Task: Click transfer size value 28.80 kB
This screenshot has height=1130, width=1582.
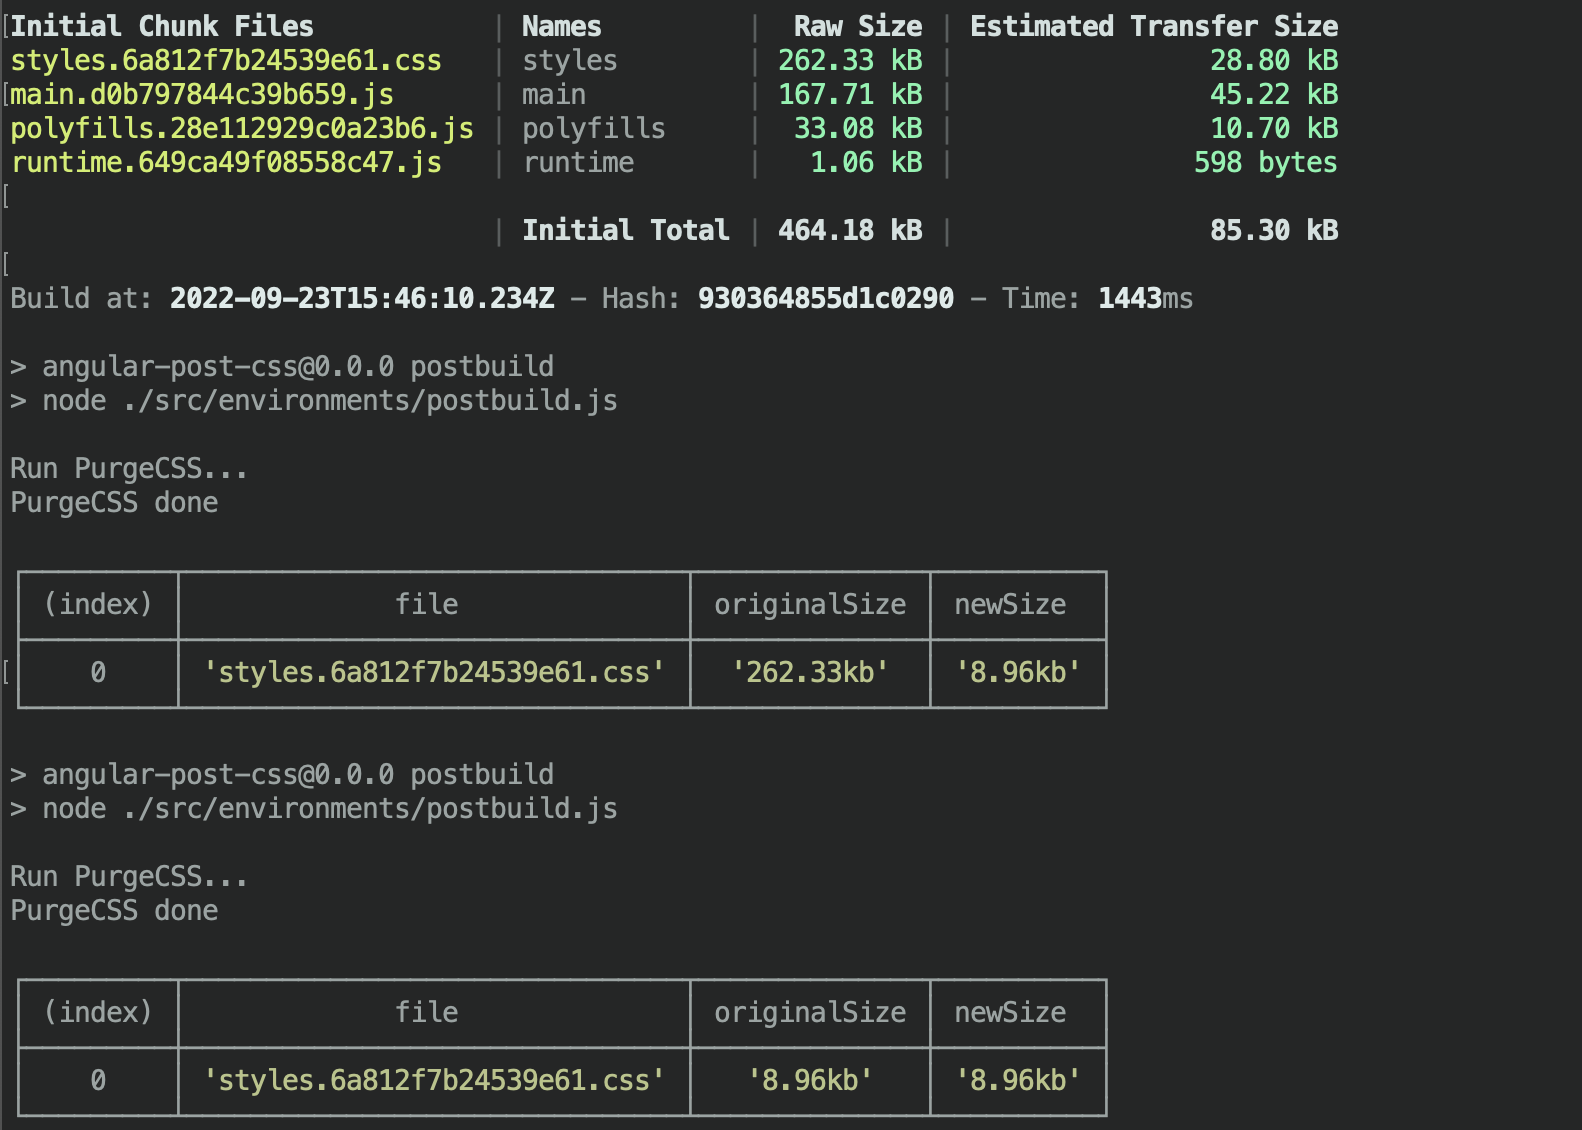Action: click(1274, 61)
